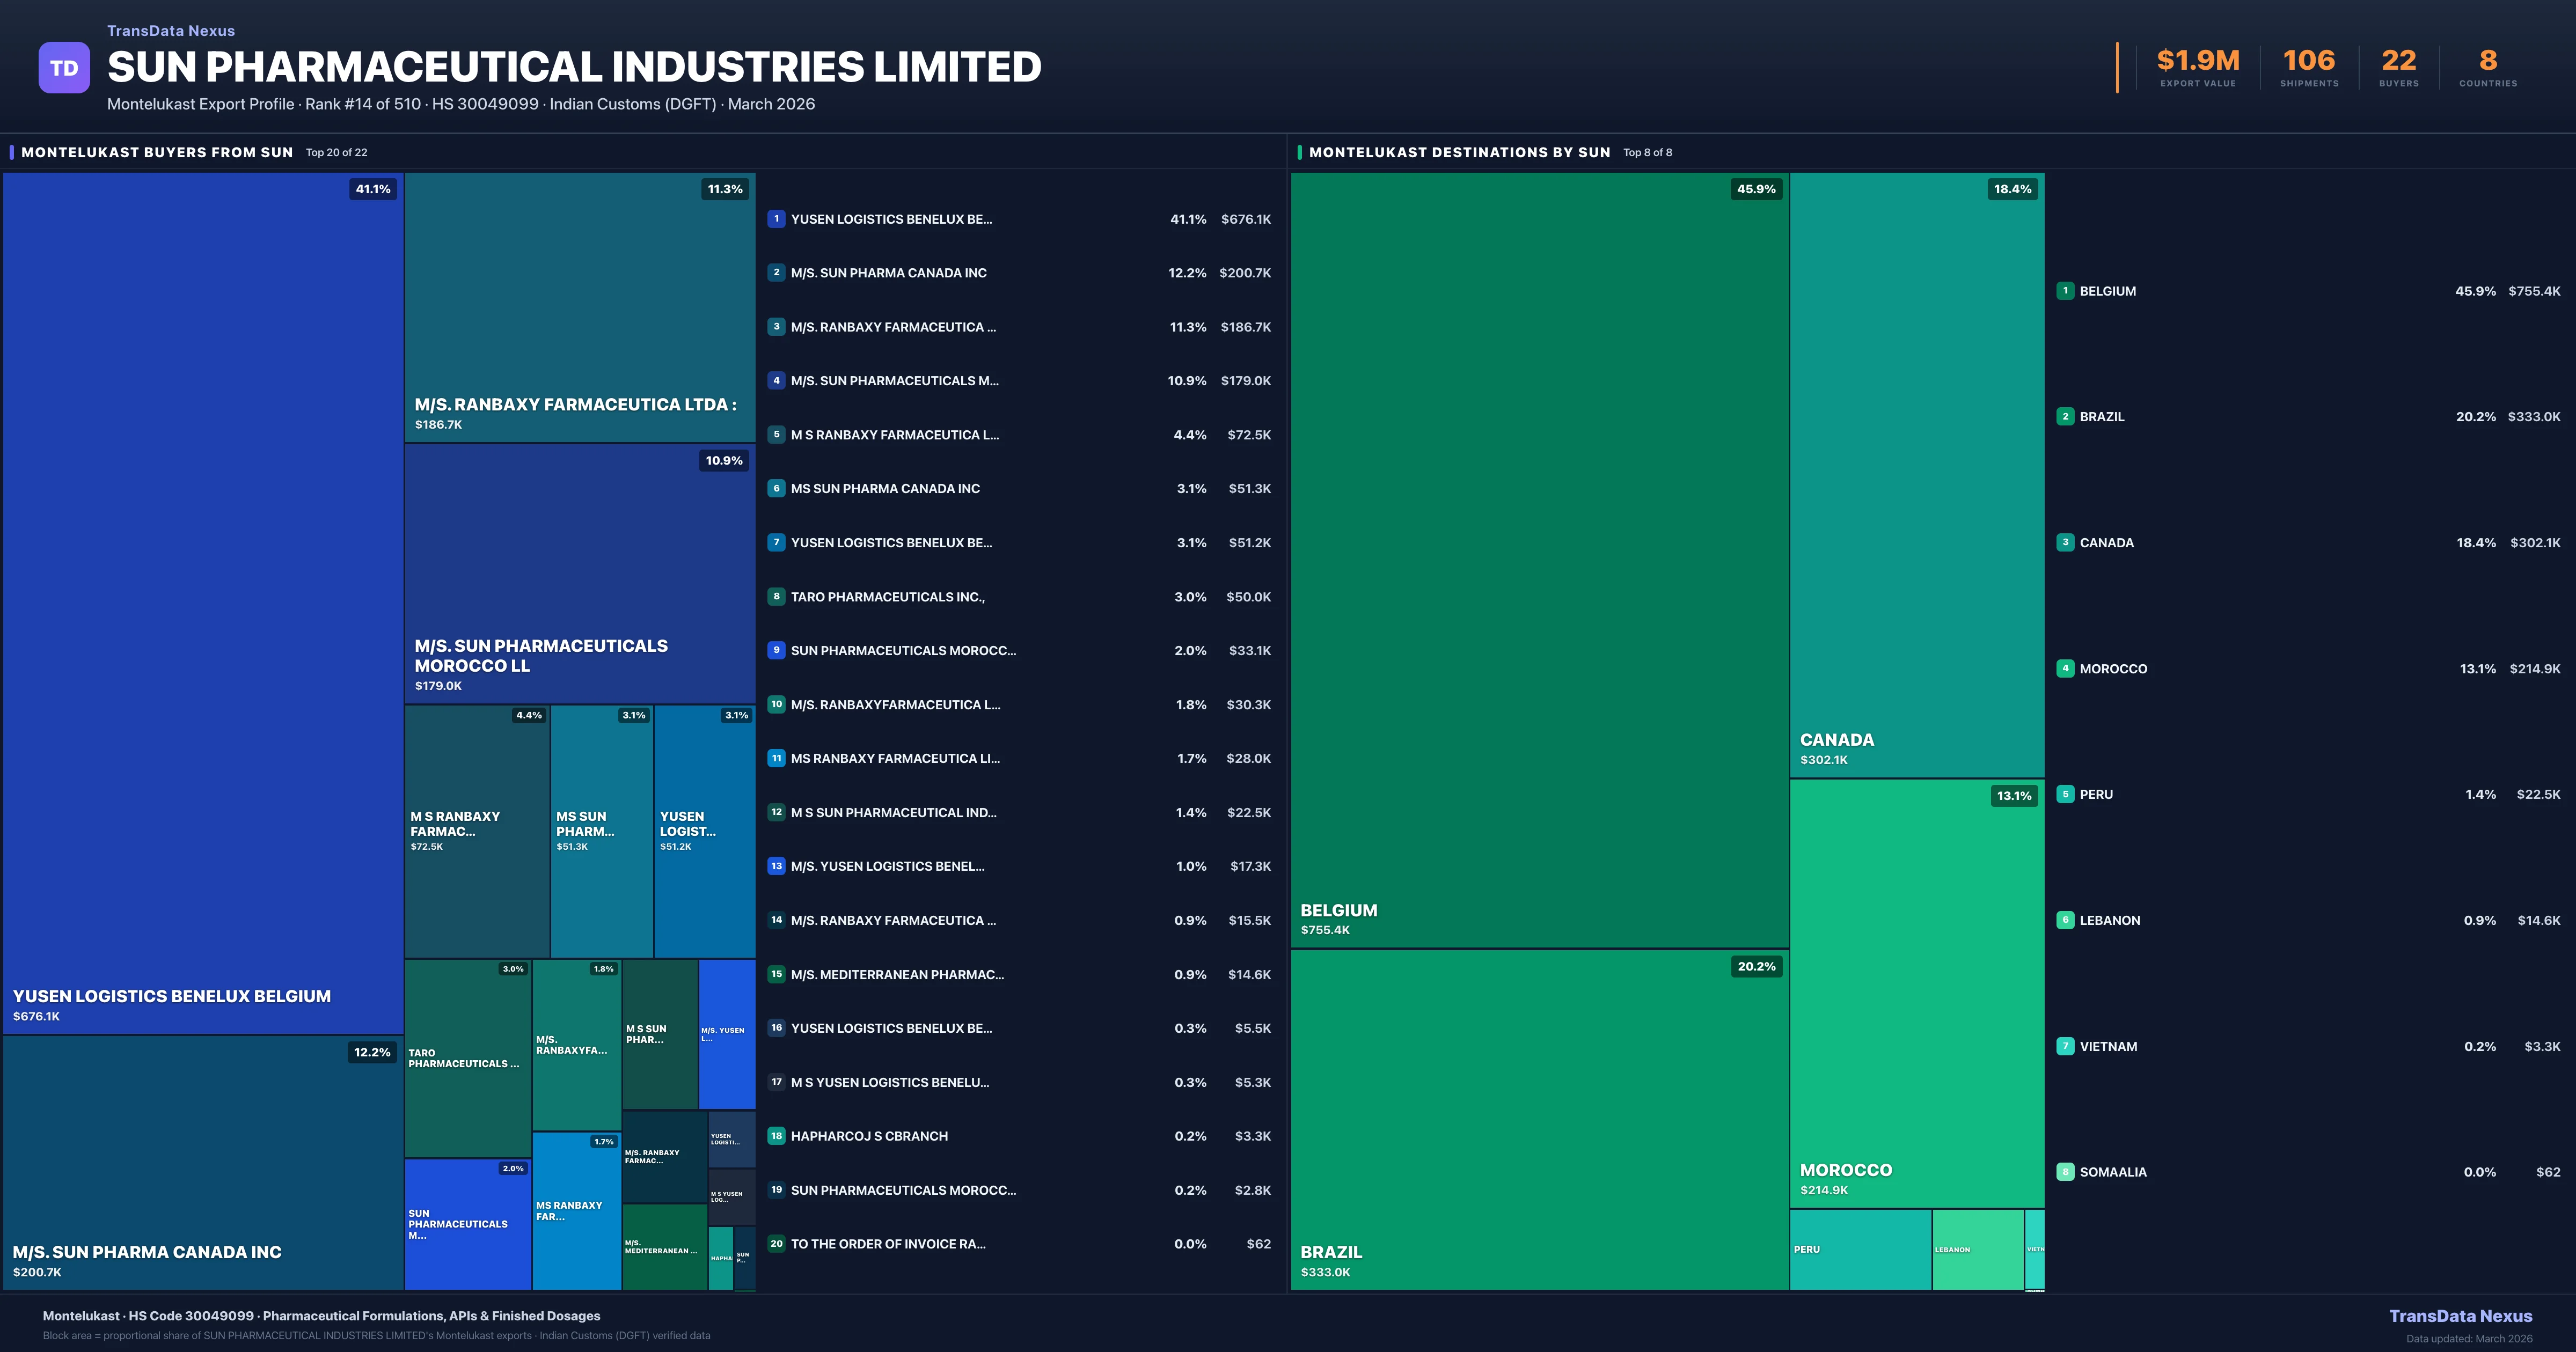Click rank badge 1 beside Yusen Logistics

[776, 219]
